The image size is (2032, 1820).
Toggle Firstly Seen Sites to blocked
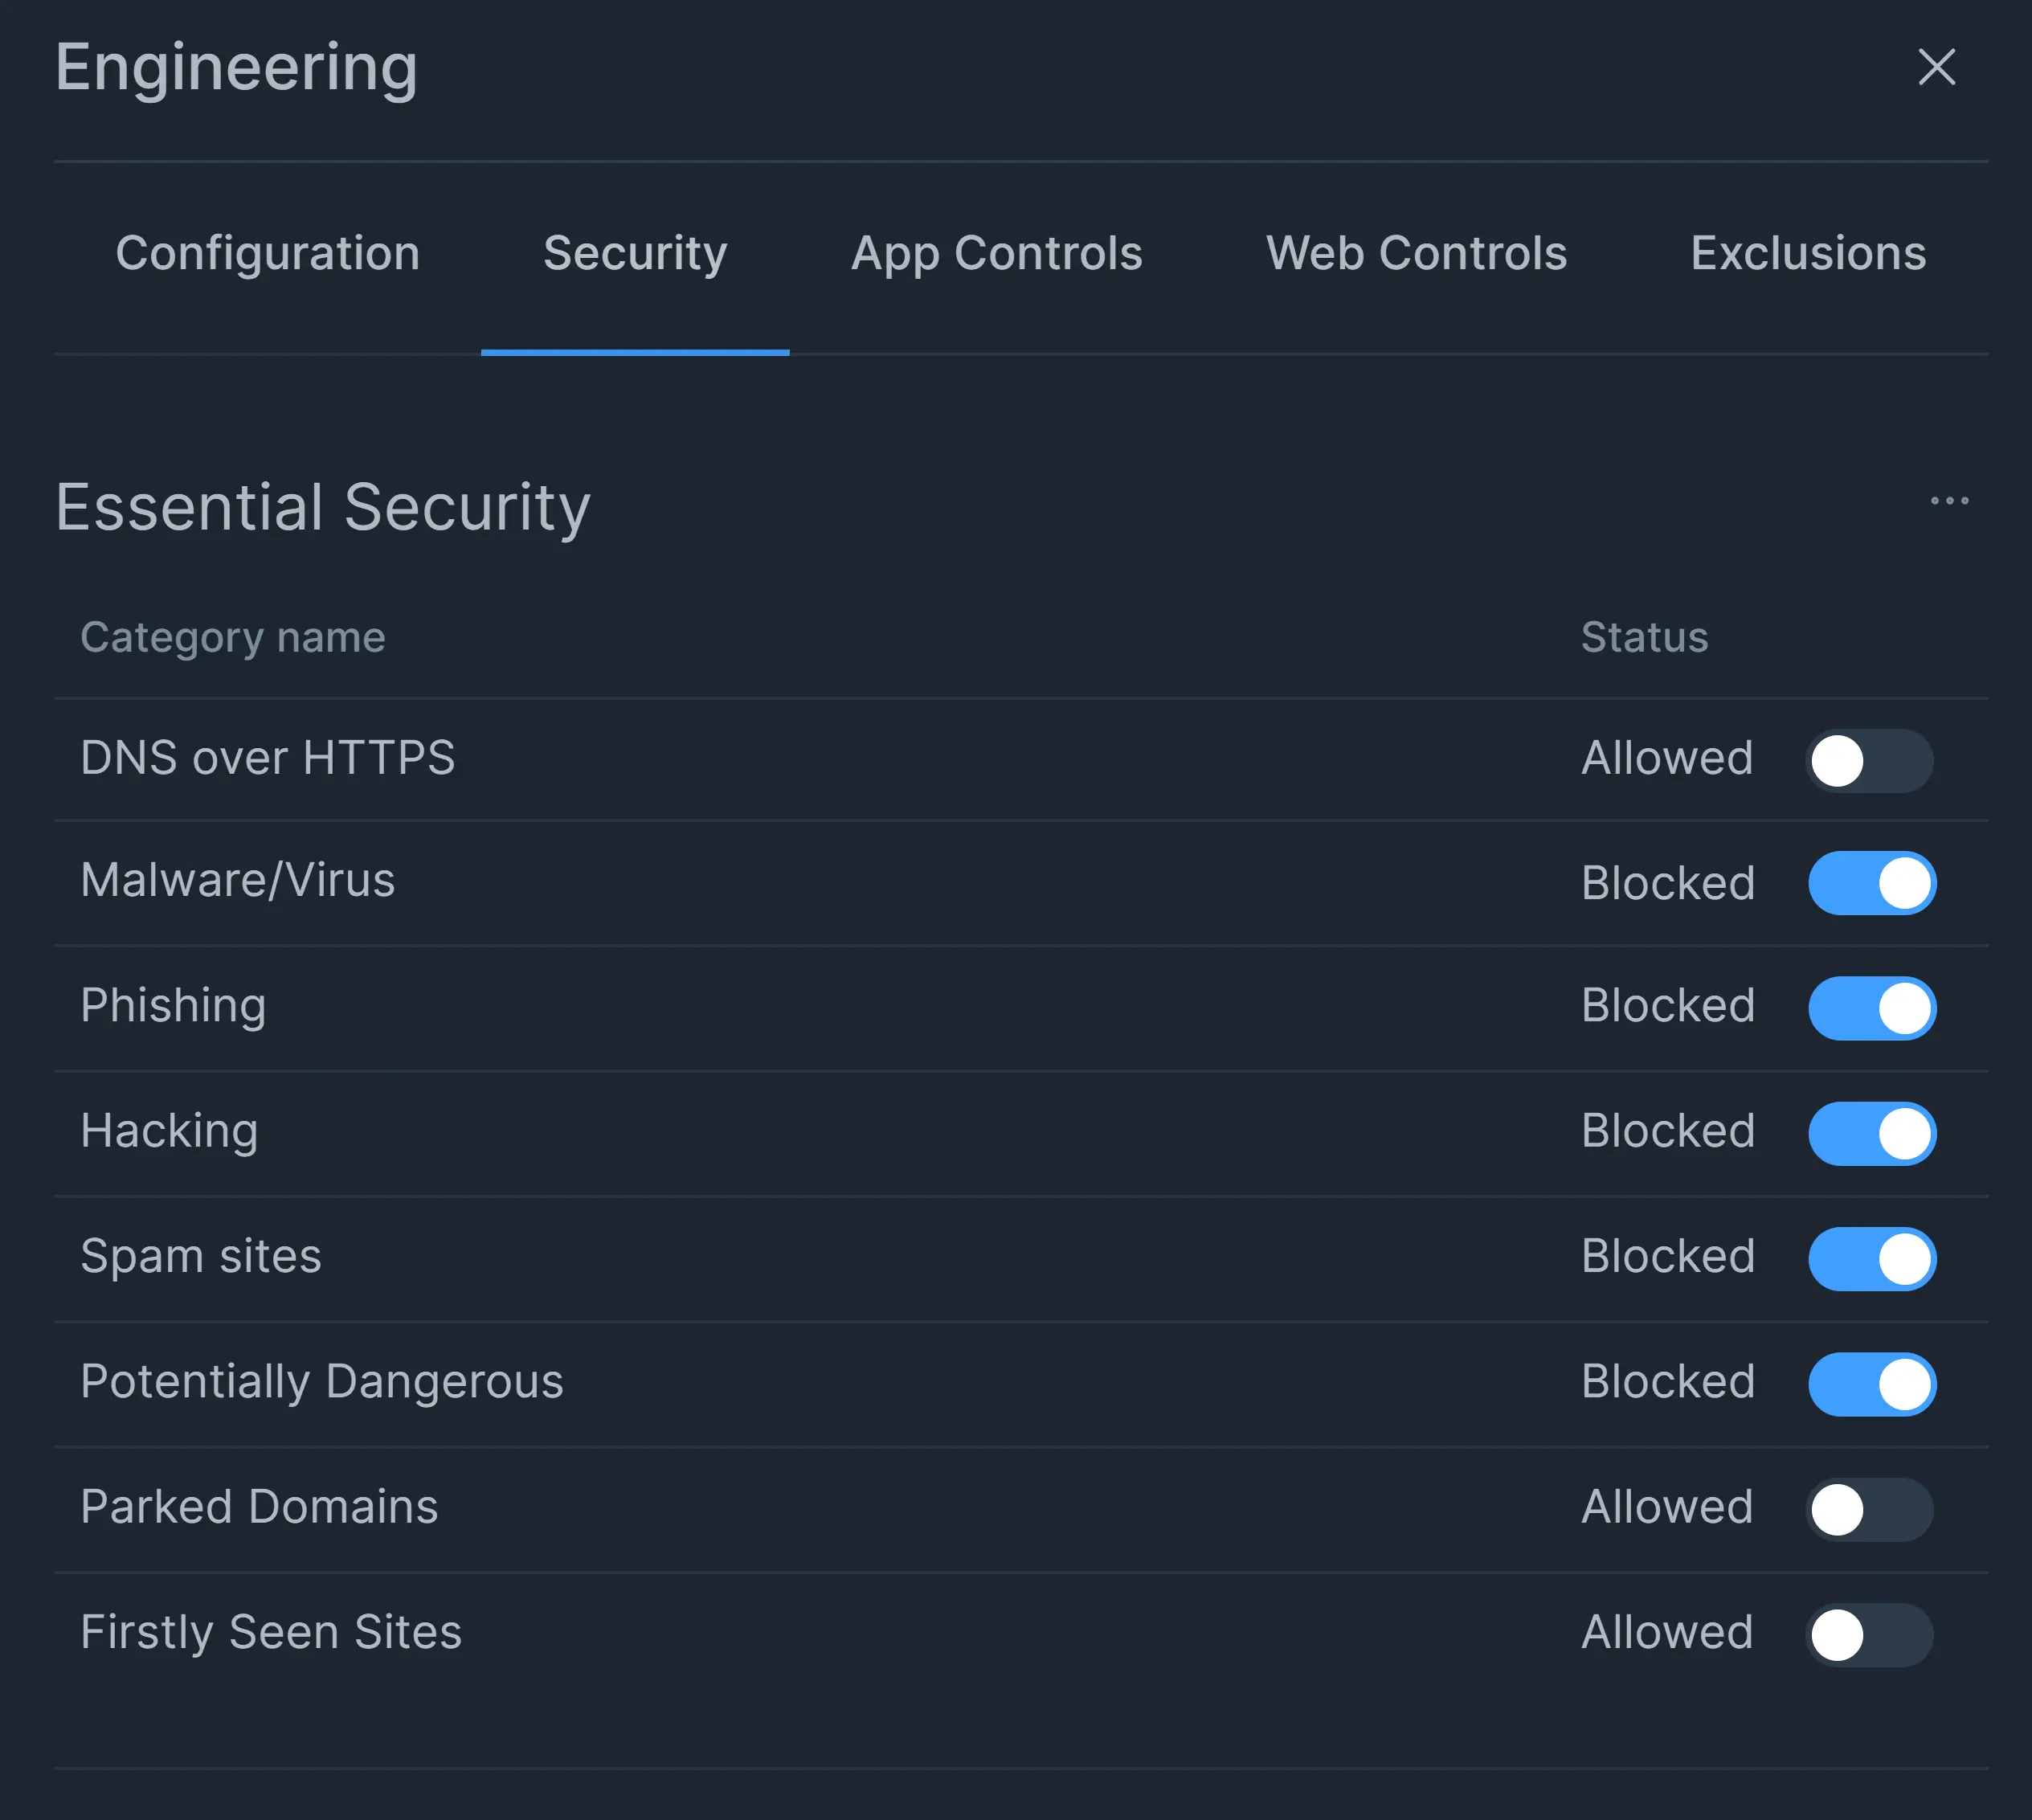pos(1869,1634)
